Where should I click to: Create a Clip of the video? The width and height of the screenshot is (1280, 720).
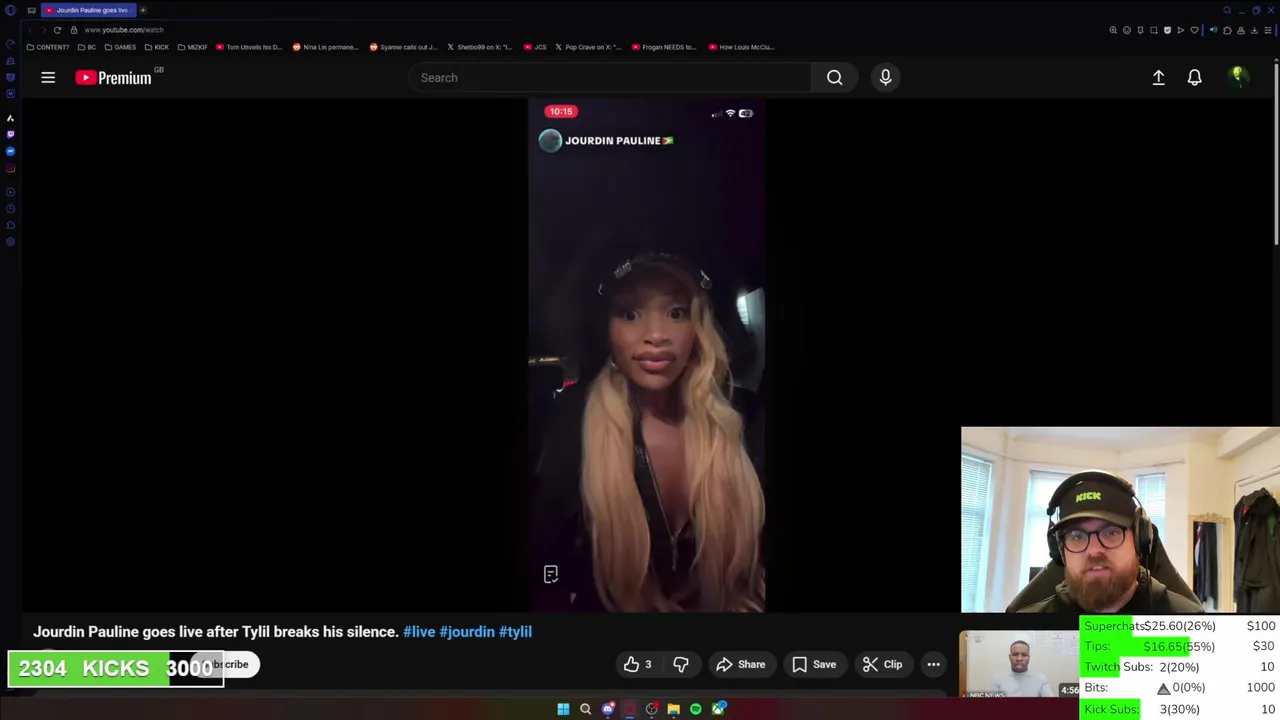[882, 664]
